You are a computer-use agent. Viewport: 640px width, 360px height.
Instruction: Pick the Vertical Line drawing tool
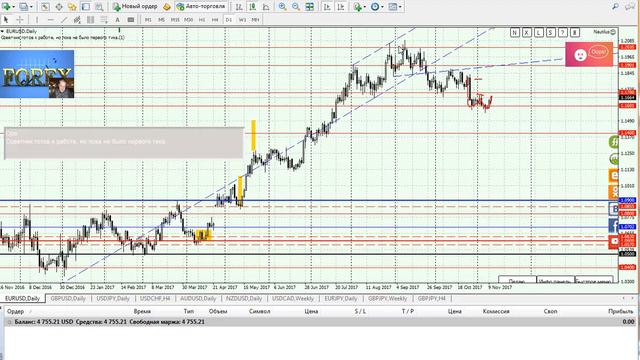click(37, 20)
